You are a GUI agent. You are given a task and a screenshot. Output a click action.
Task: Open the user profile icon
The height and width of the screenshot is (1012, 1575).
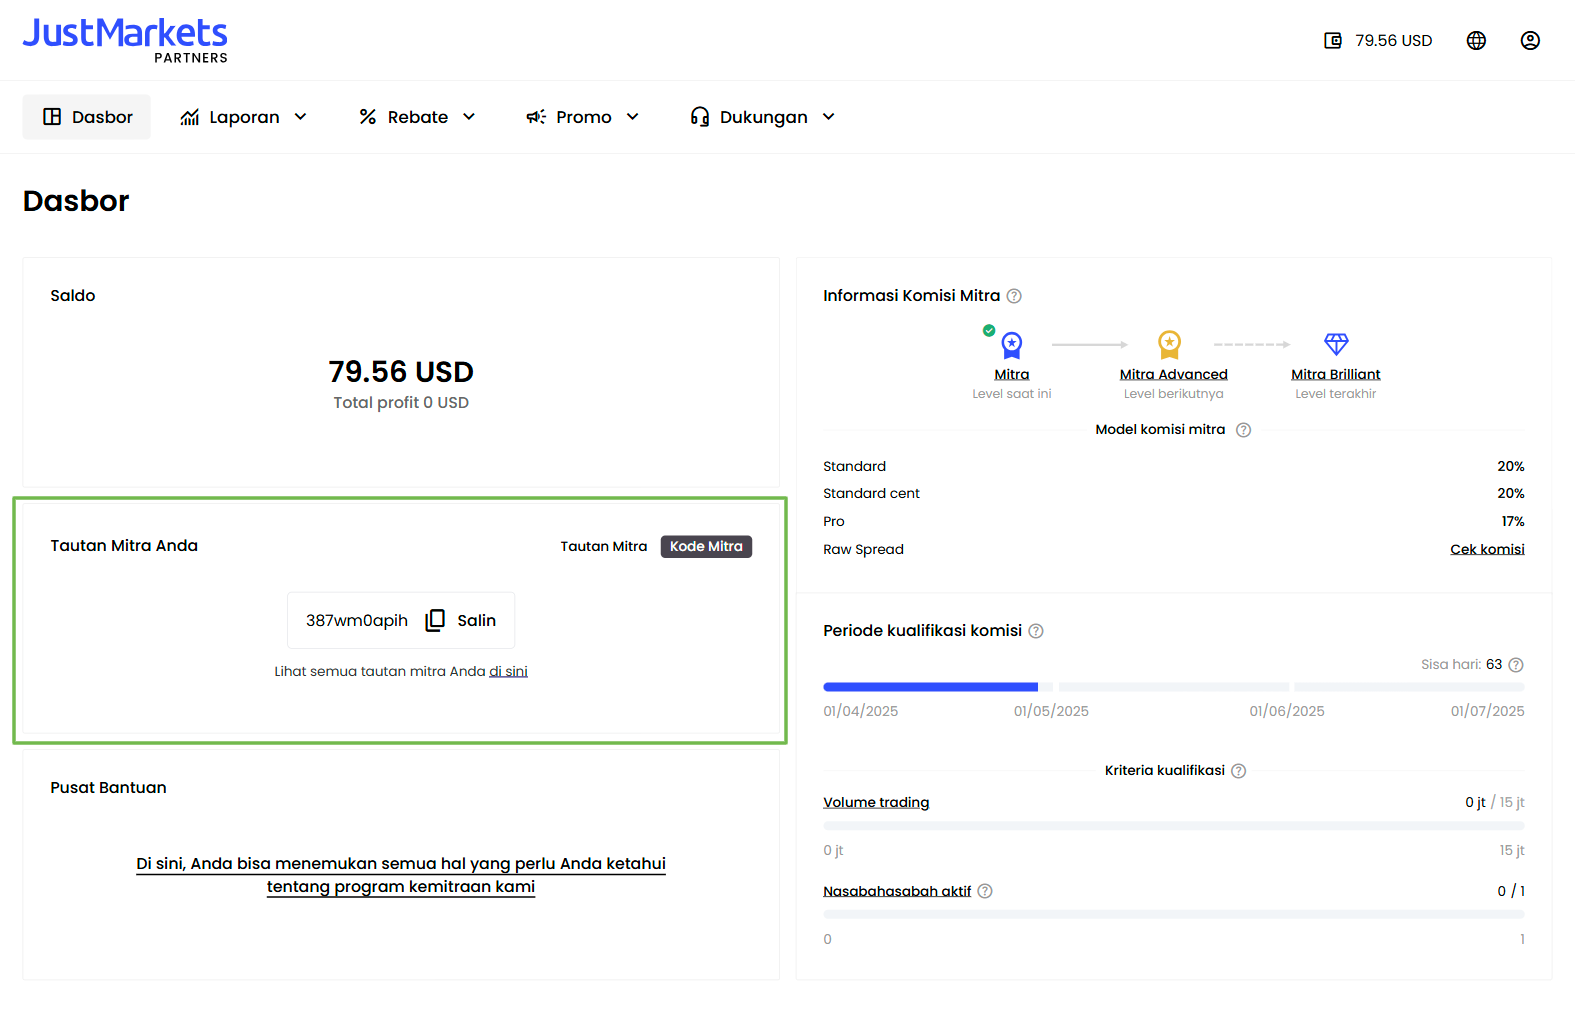click(x=1530, y=41)
